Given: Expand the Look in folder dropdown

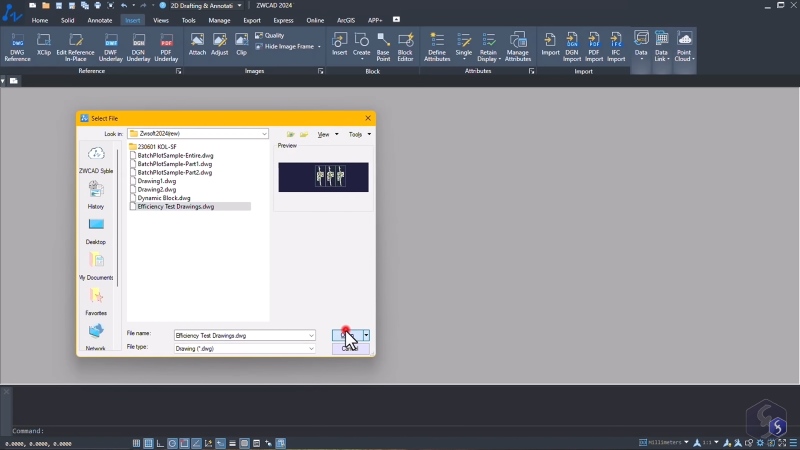Looking at the screenshot, I should 264,134.
